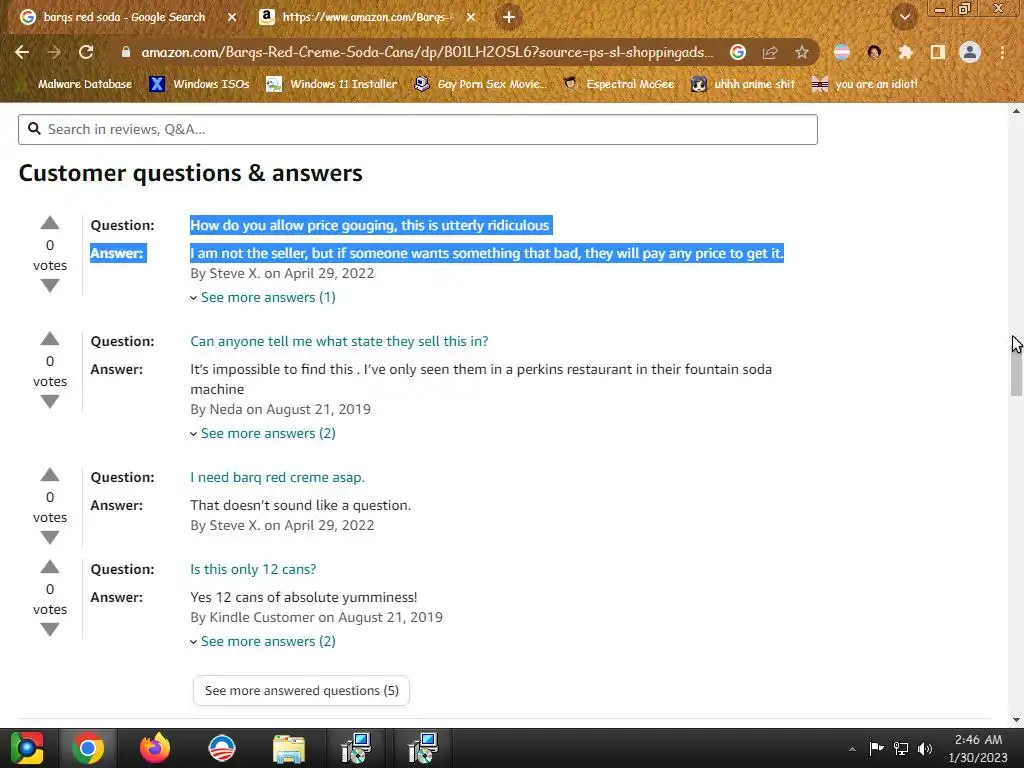Screen dimensions: 1024x768
Task: Click the Customer questions & answers heading
Action: point(190,173)
